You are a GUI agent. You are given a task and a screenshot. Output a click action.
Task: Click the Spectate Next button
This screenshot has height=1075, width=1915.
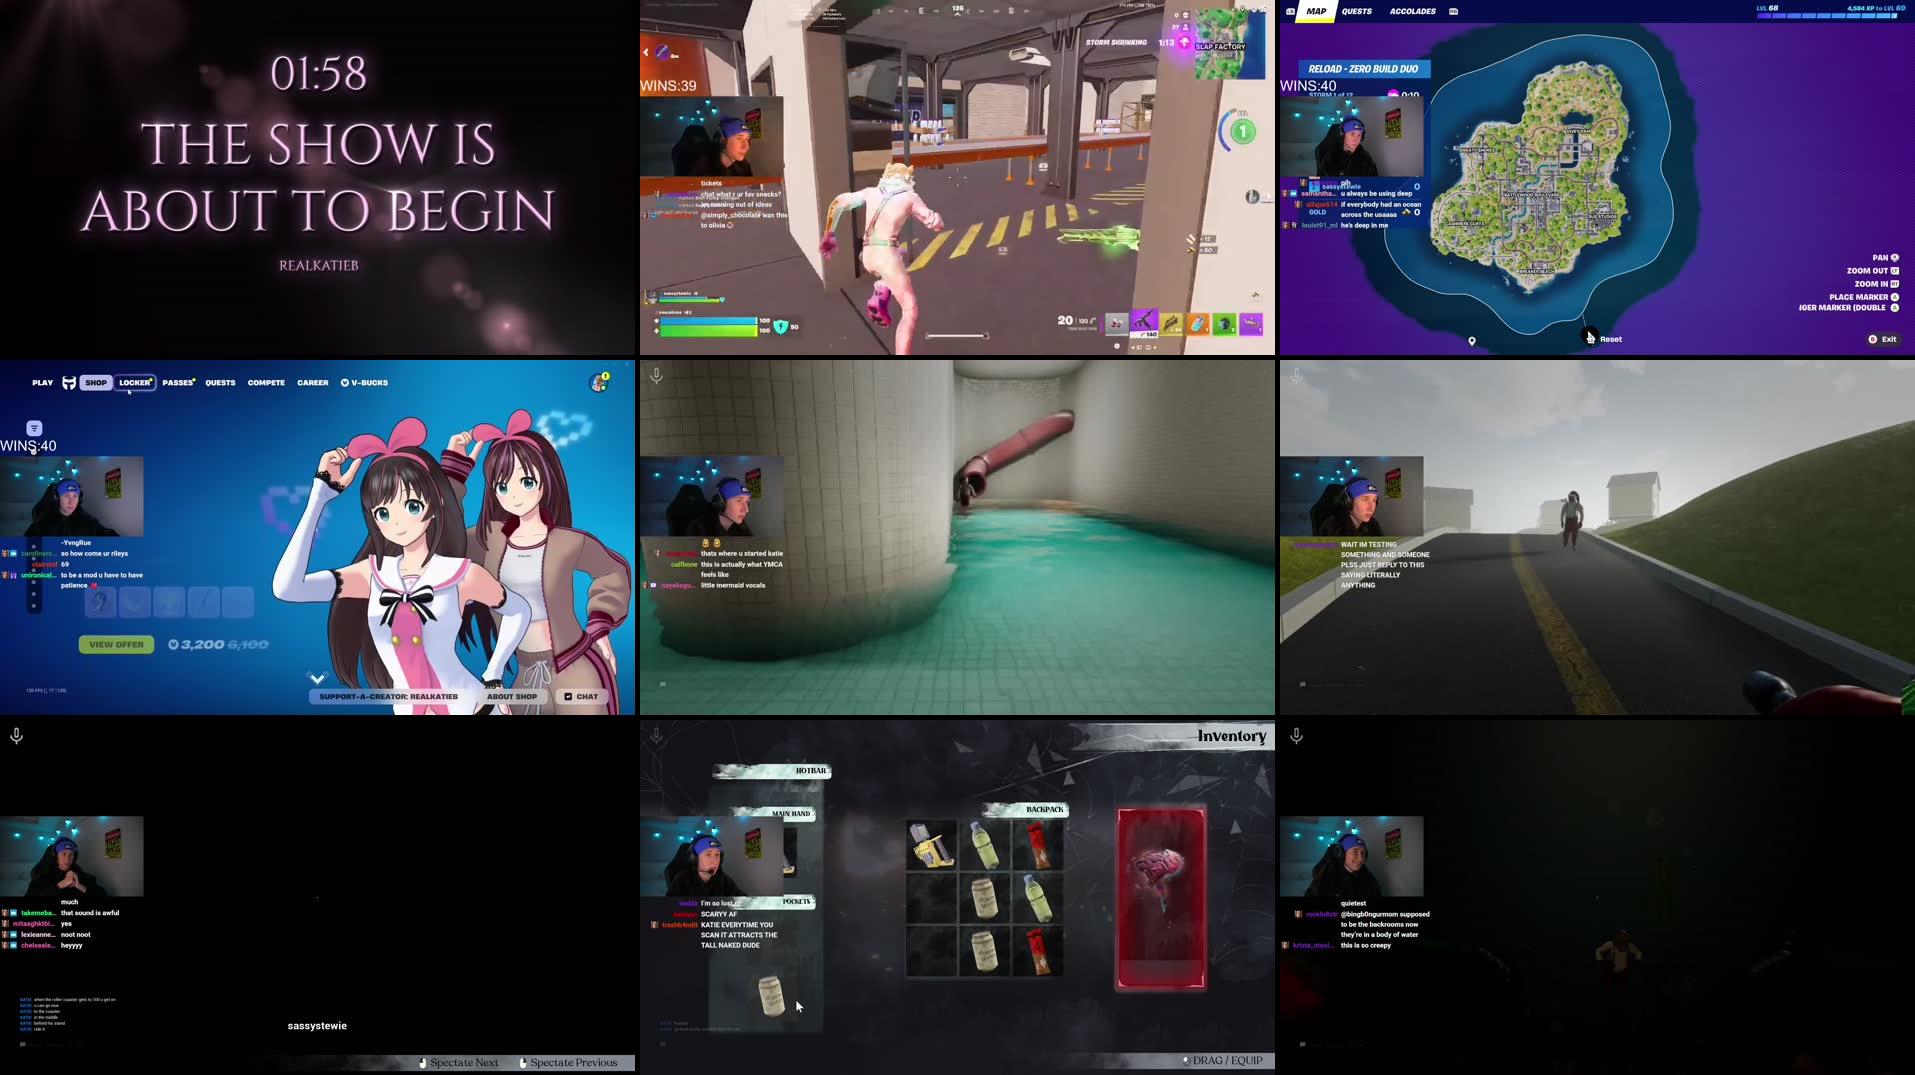[458, 1062]
